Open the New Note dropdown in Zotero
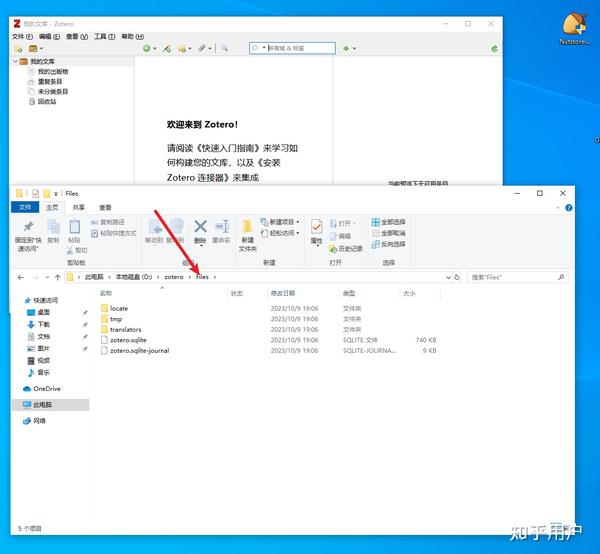Image resolution: width=600 pixels, height=554 pixels. pyautogui.click(x=185, y=49)
